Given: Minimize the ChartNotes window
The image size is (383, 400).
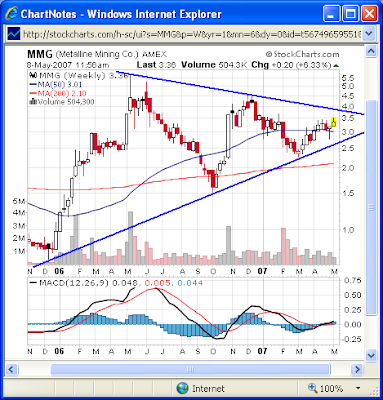Looking at the screenshot, I should [x=331, y=14].
